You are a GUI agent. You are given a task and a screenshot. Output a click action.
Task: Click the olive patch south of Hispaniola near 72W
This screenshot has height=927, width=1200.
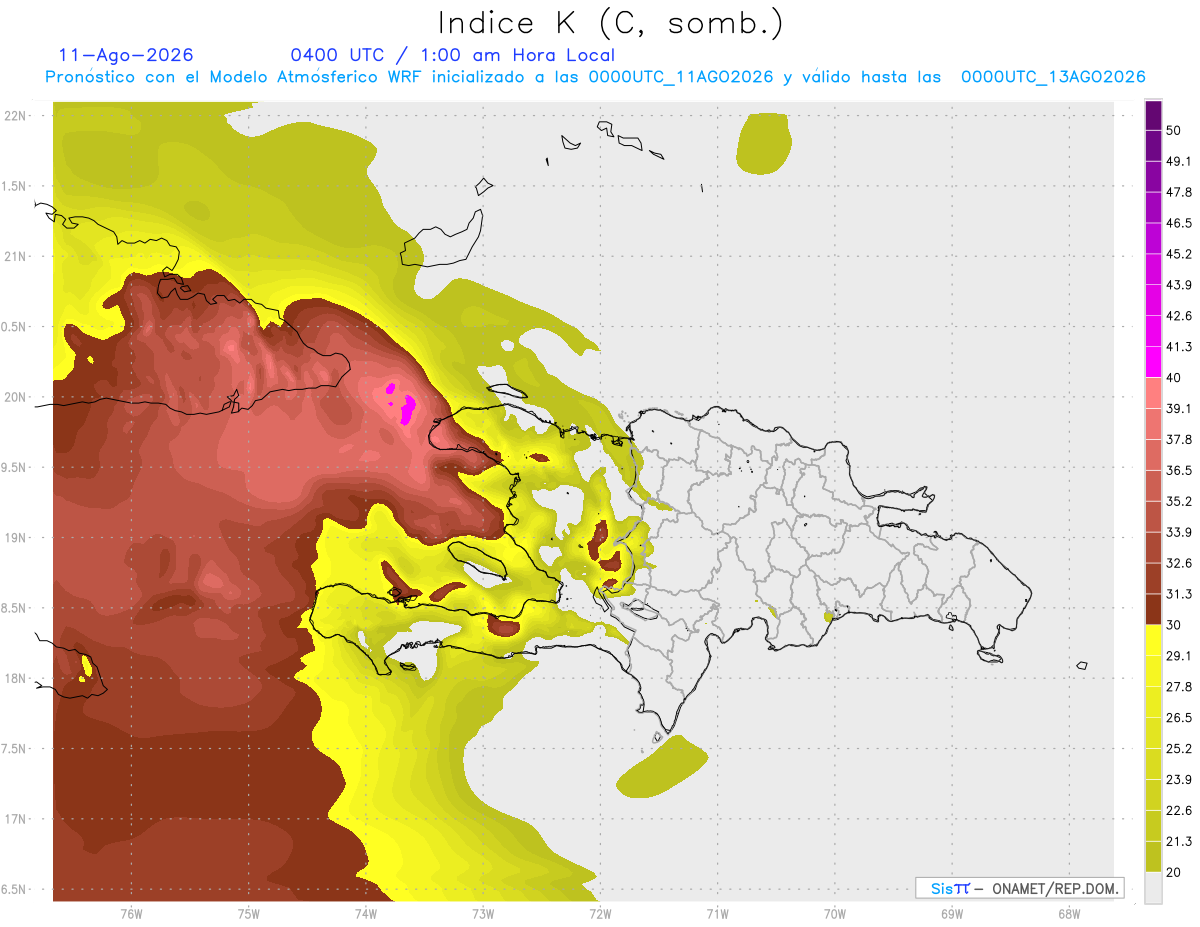click(662, 767)
